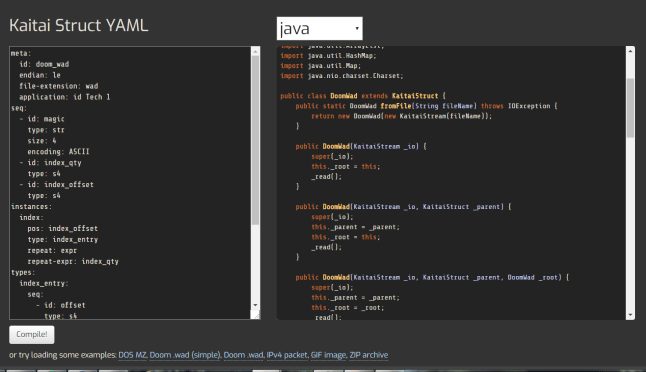Viewport: 646px width, 372px height.
Task: Click YAML editor scroll-up arrow
Action: (255, 51)
